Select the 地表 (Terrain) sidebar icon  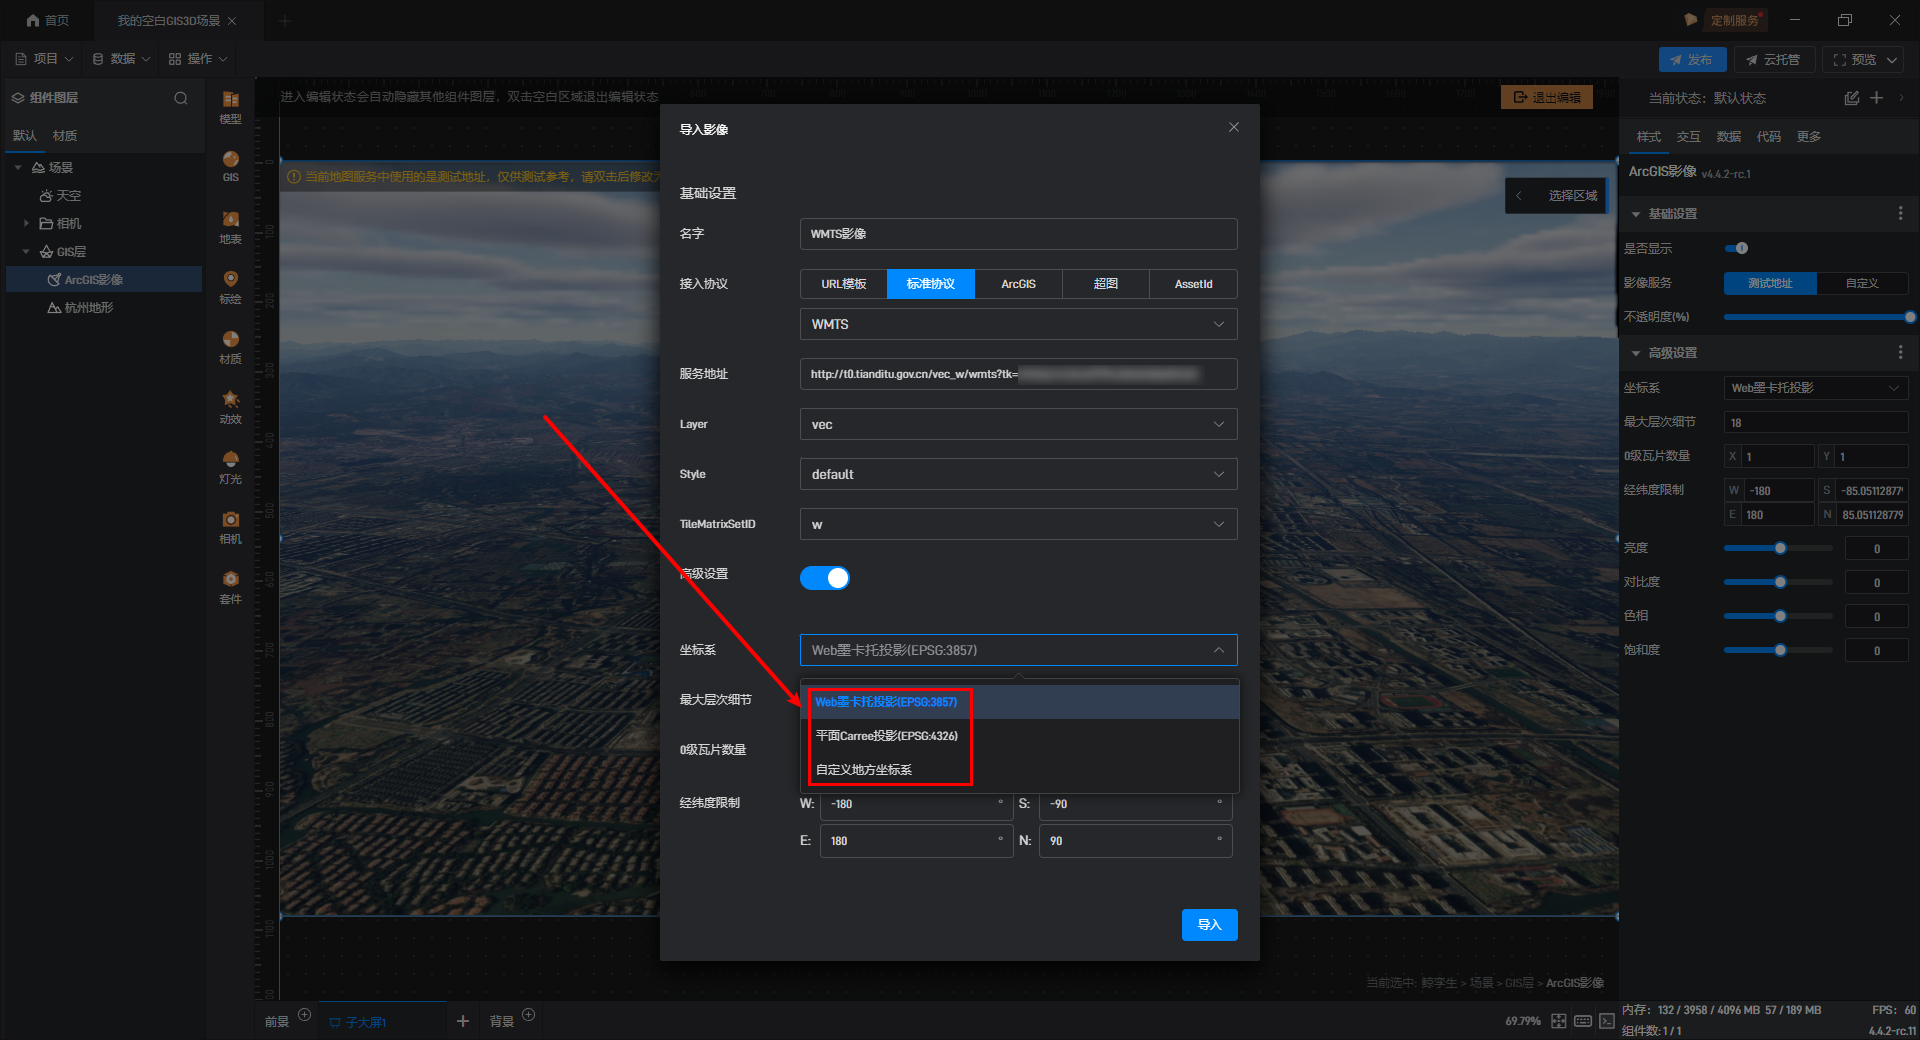pyautogui.click(x=230, y=226)
